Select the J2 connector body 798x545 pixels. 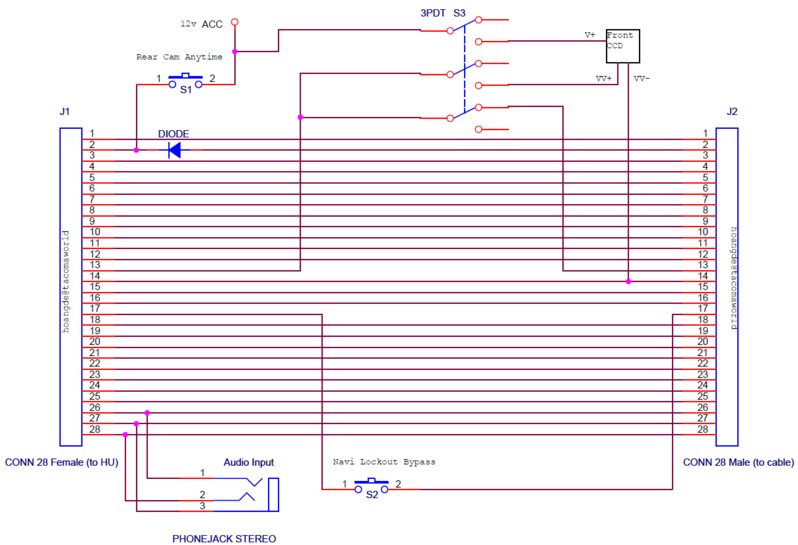click(x=727, y=286)
